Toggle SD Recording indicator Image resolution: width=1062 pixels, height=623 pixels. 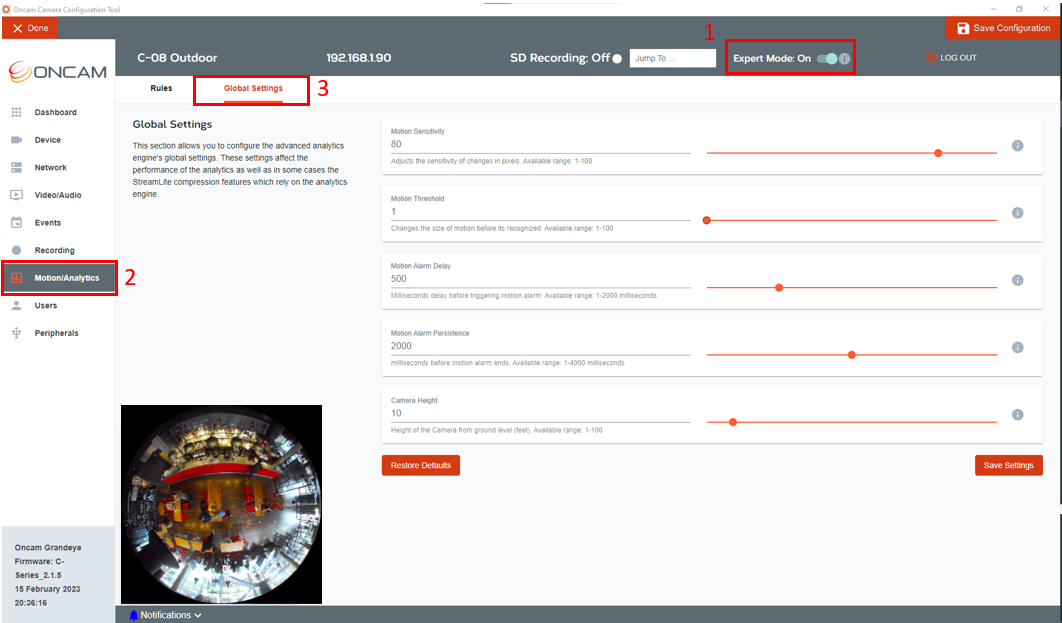coord(617,58)
